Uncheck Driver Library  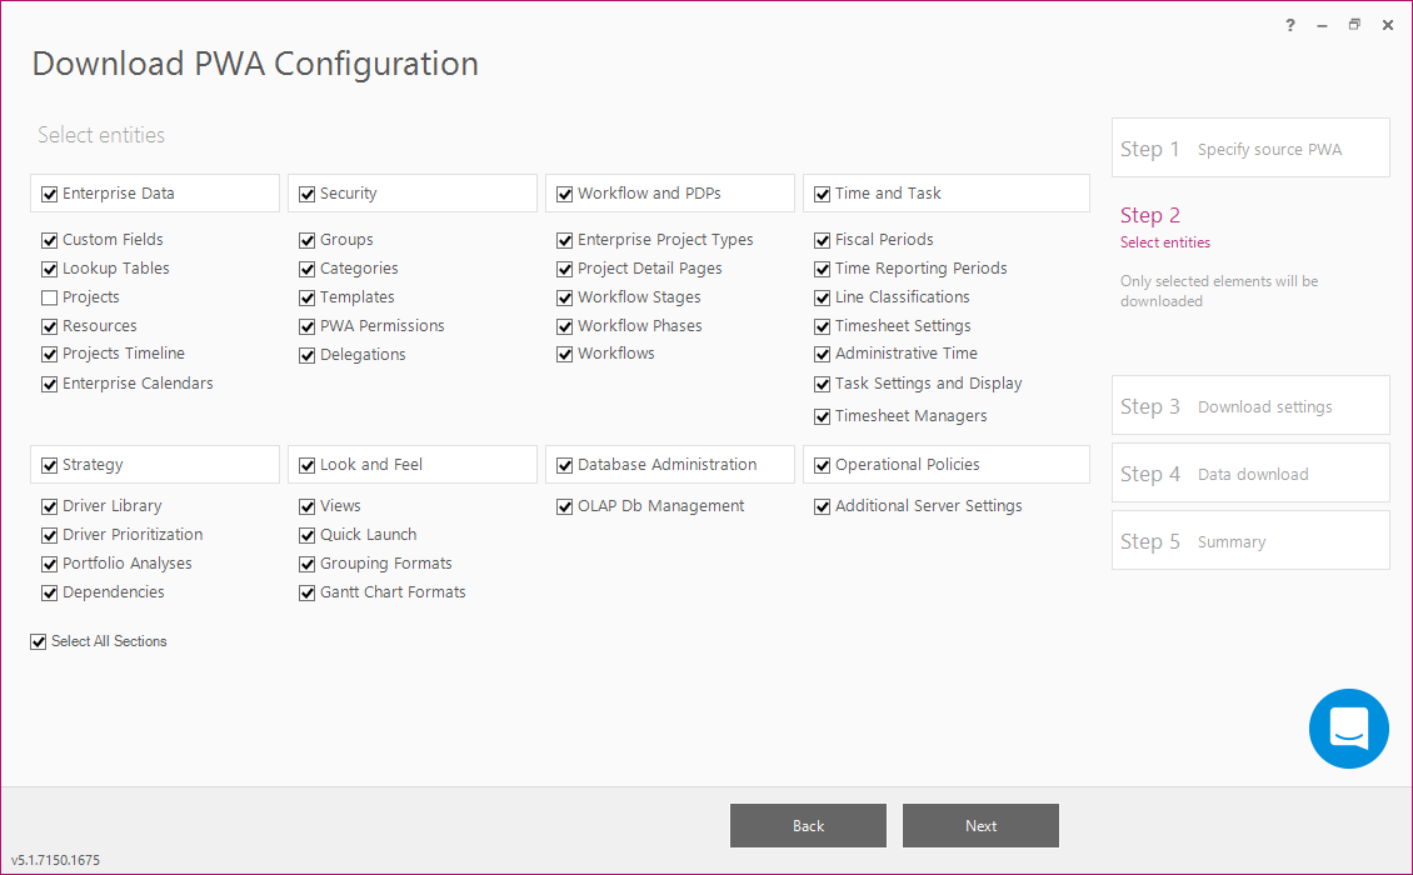(49, 507)
